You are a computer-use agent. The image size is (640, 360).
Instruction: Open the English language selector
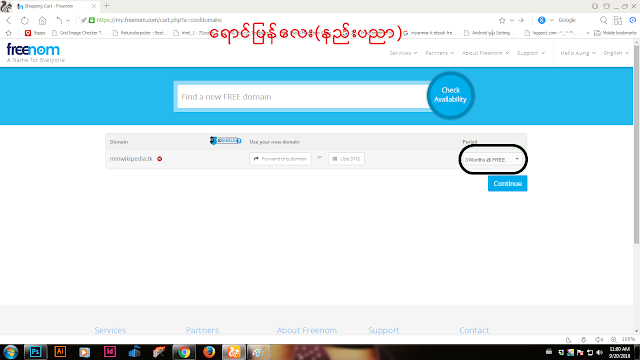pyautogui.click(x=616, y=53)
